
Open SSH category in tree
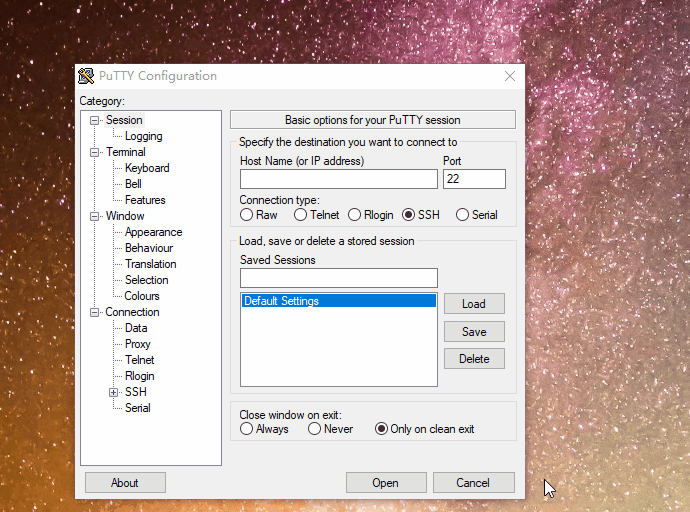click(136, 392)
